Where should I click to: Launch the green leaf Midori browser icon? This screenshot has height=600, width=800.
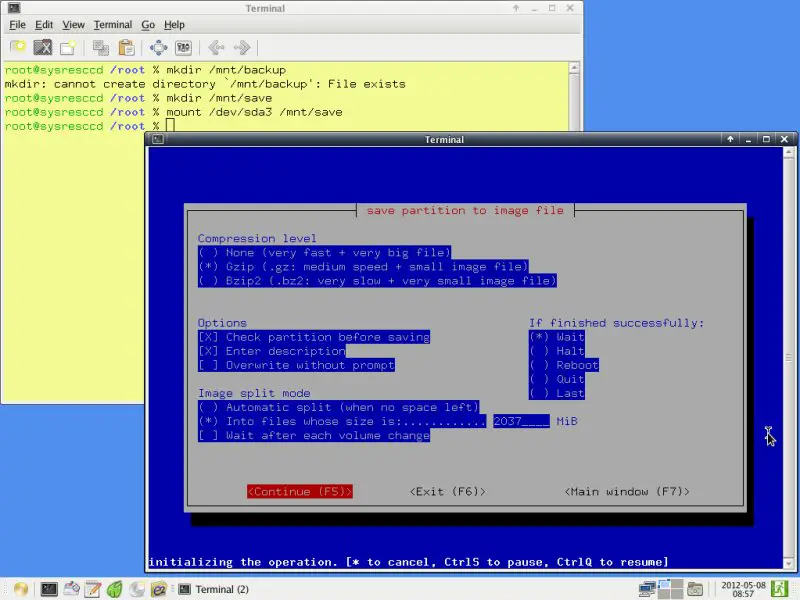coord(114,589)
